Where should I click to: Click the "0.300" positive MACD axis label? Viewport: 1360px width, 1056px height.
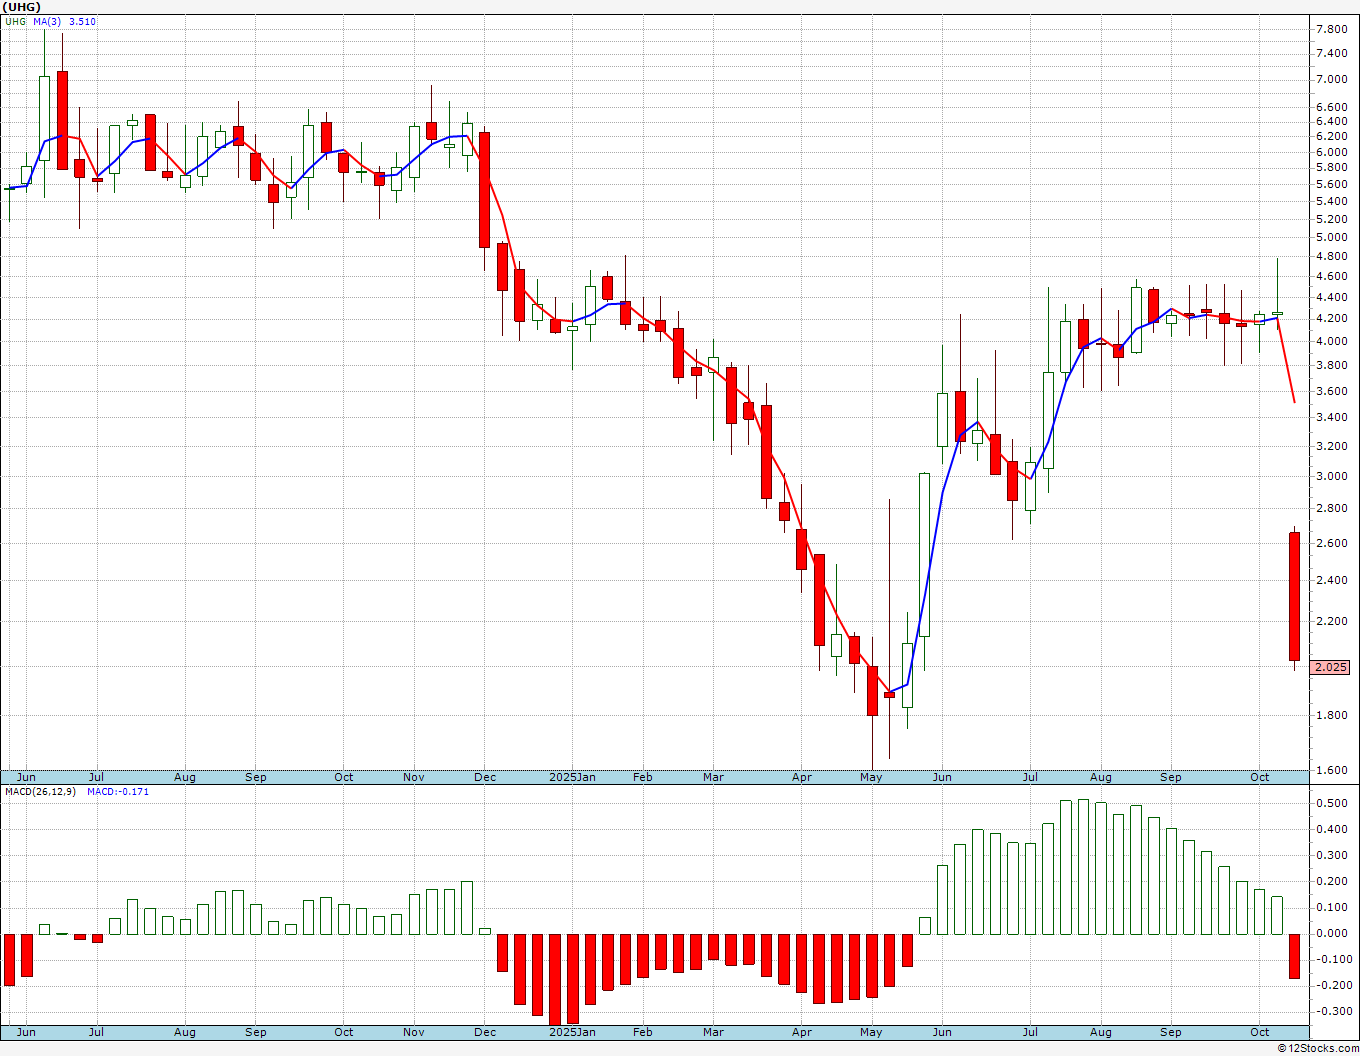click(x=1331, y=855)
